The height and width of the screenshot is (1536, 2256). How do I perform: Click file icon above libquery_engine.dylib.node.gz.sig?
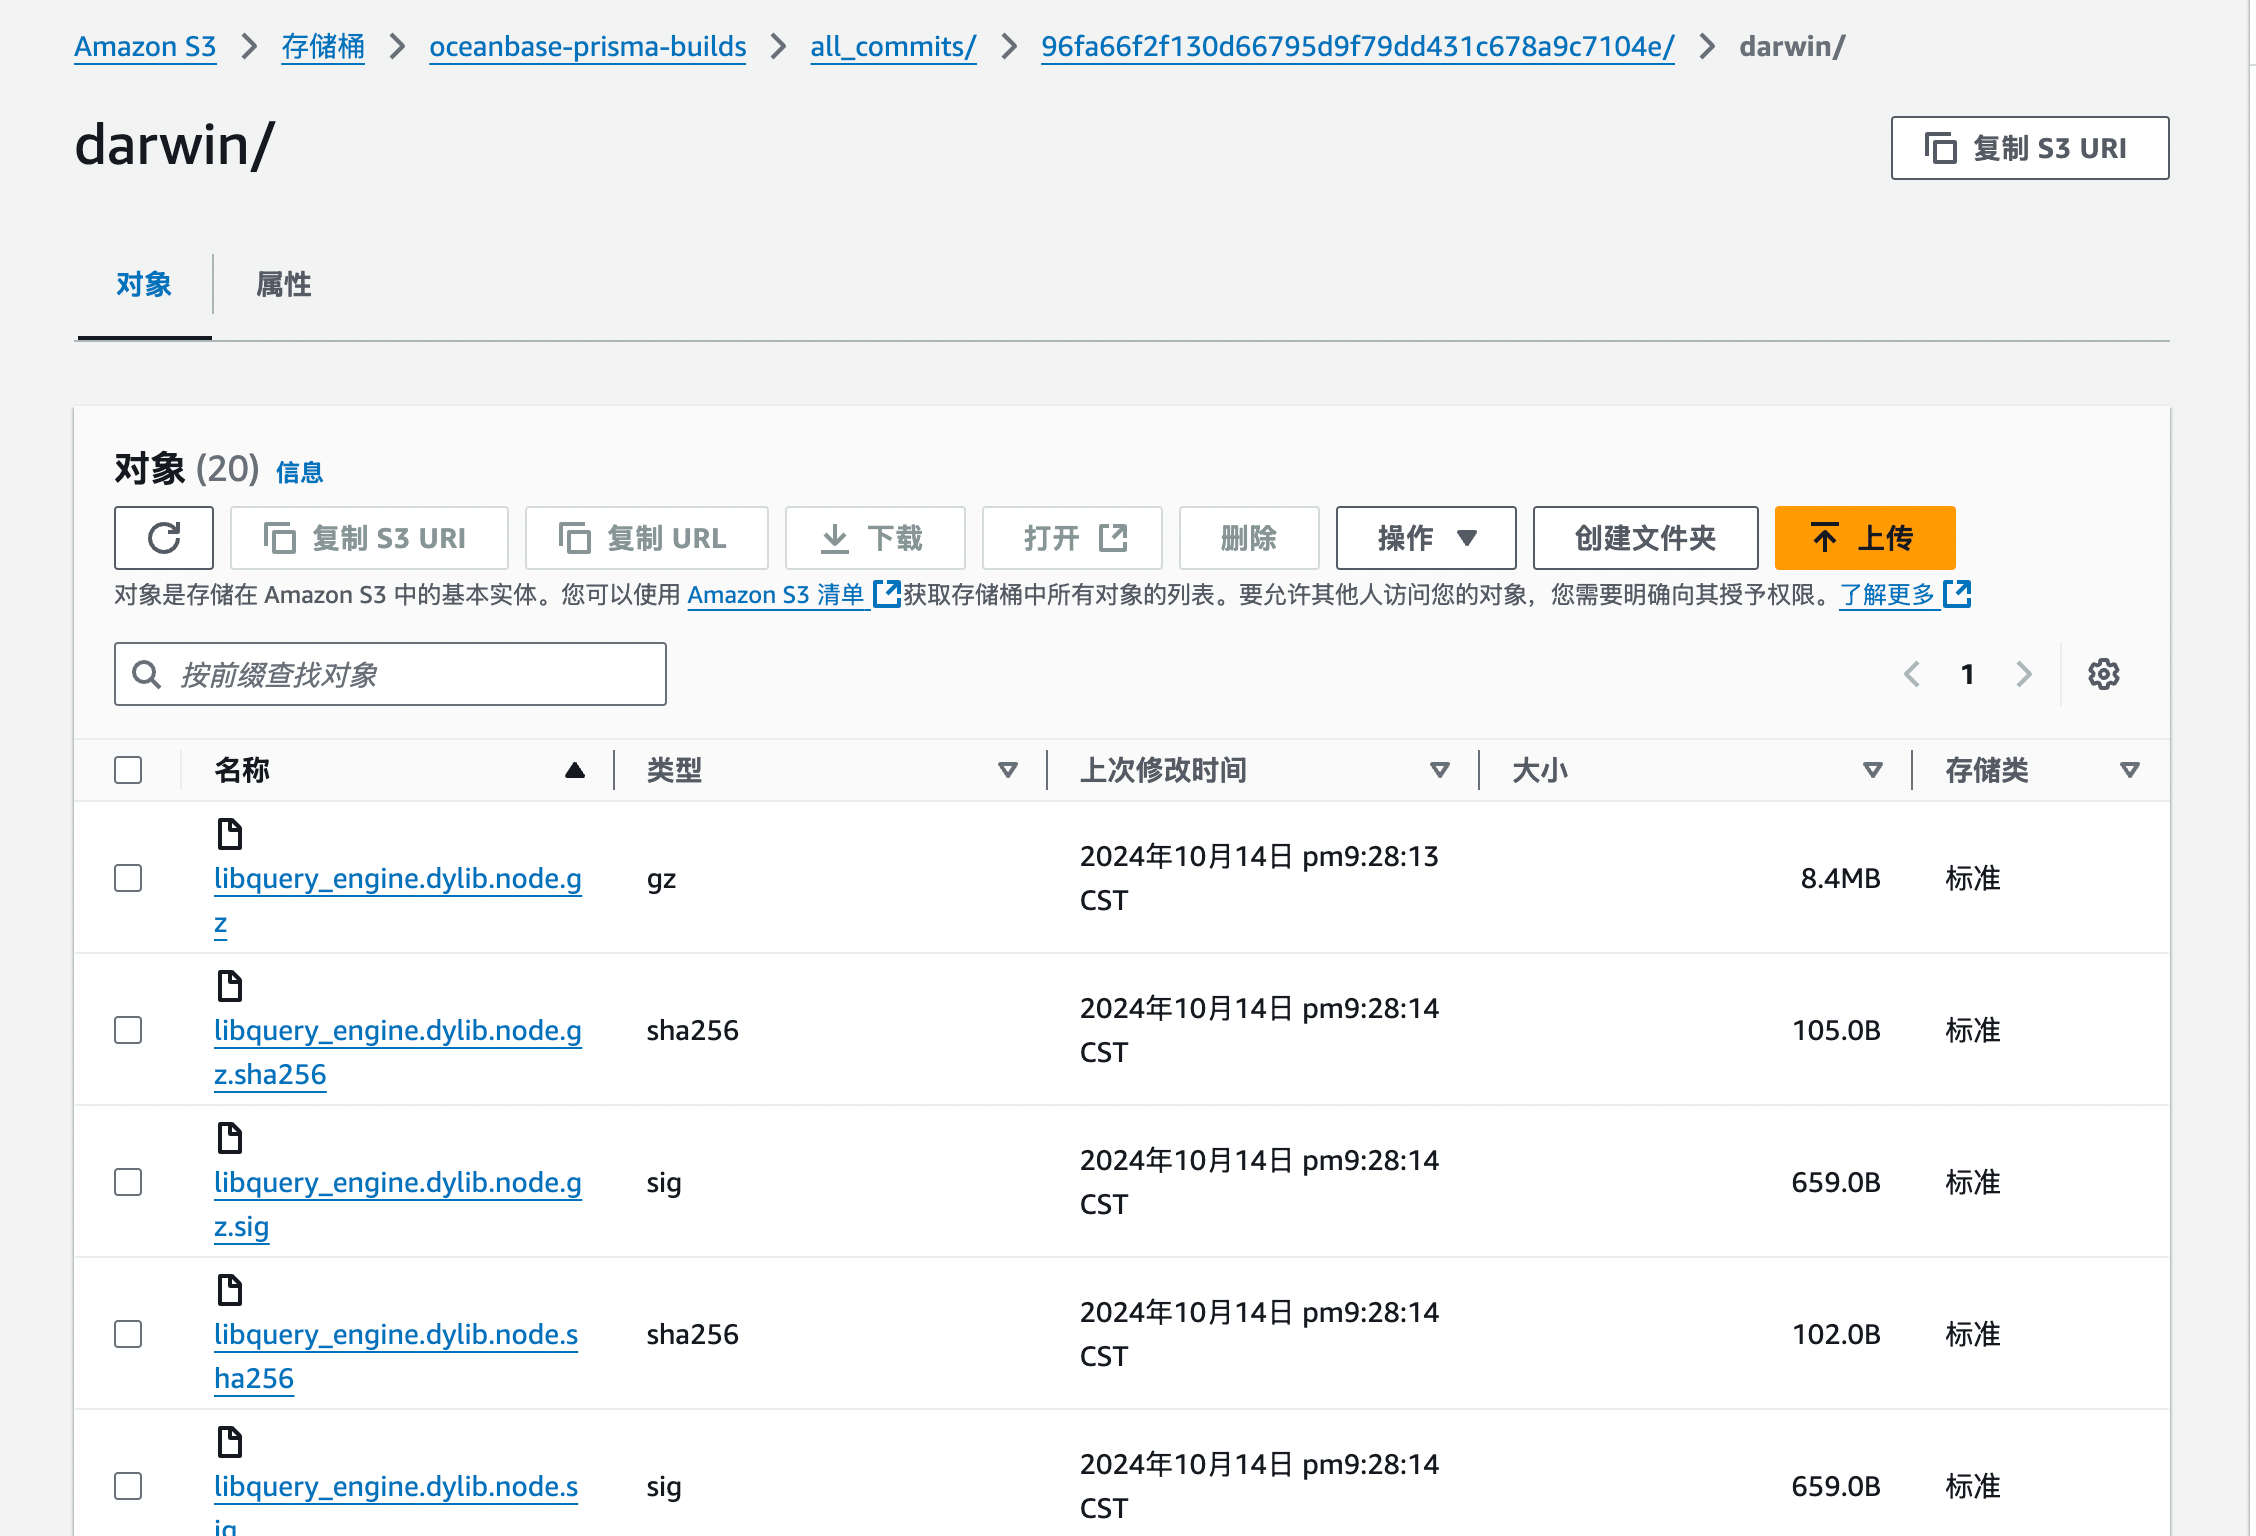230,1137
